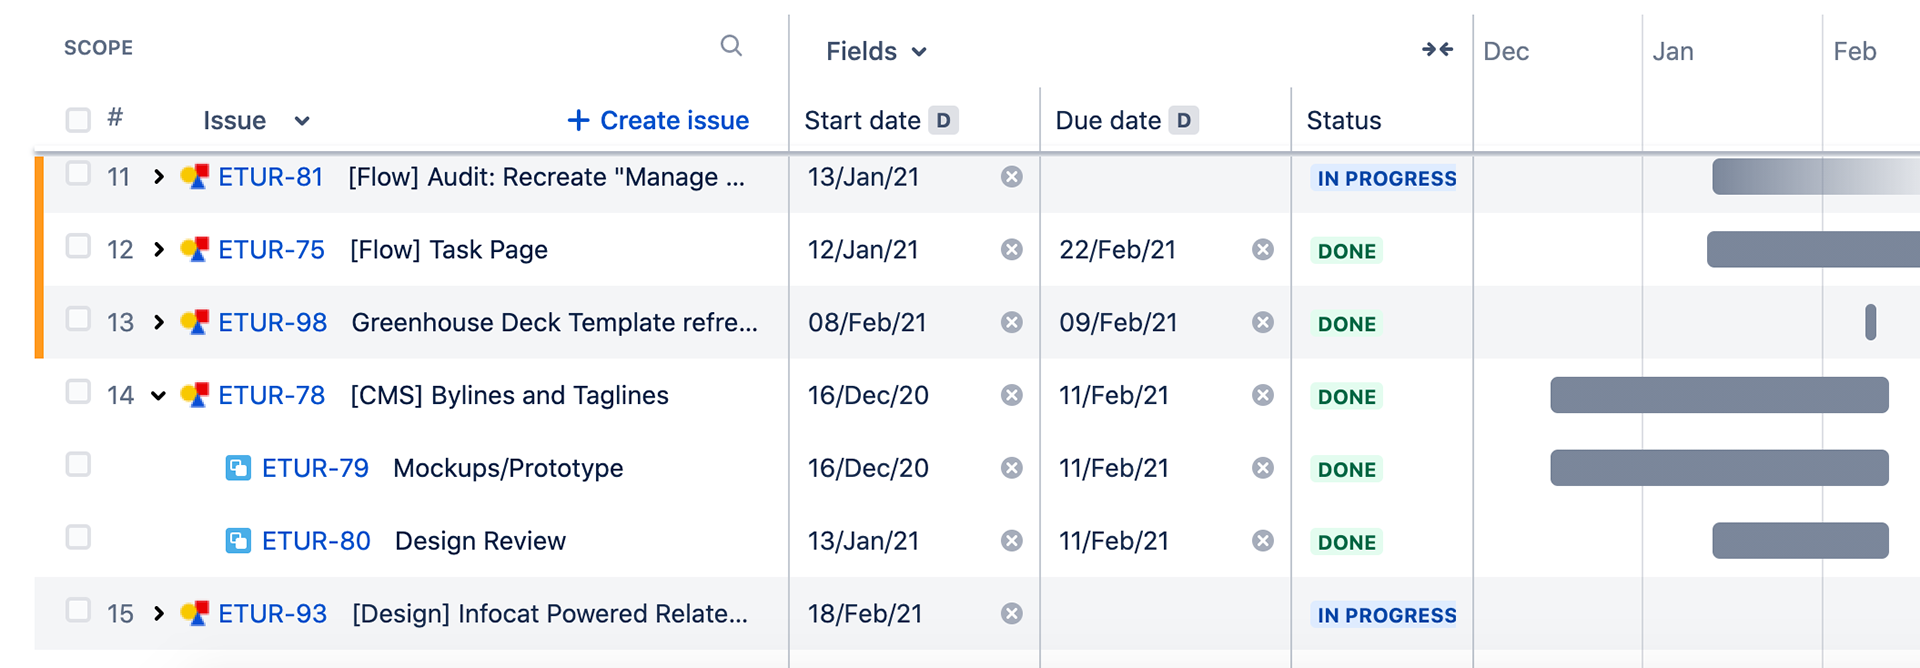Click the D badge on Start date column
Viewport: 1920px width, 668px height.
pos(941,120)
